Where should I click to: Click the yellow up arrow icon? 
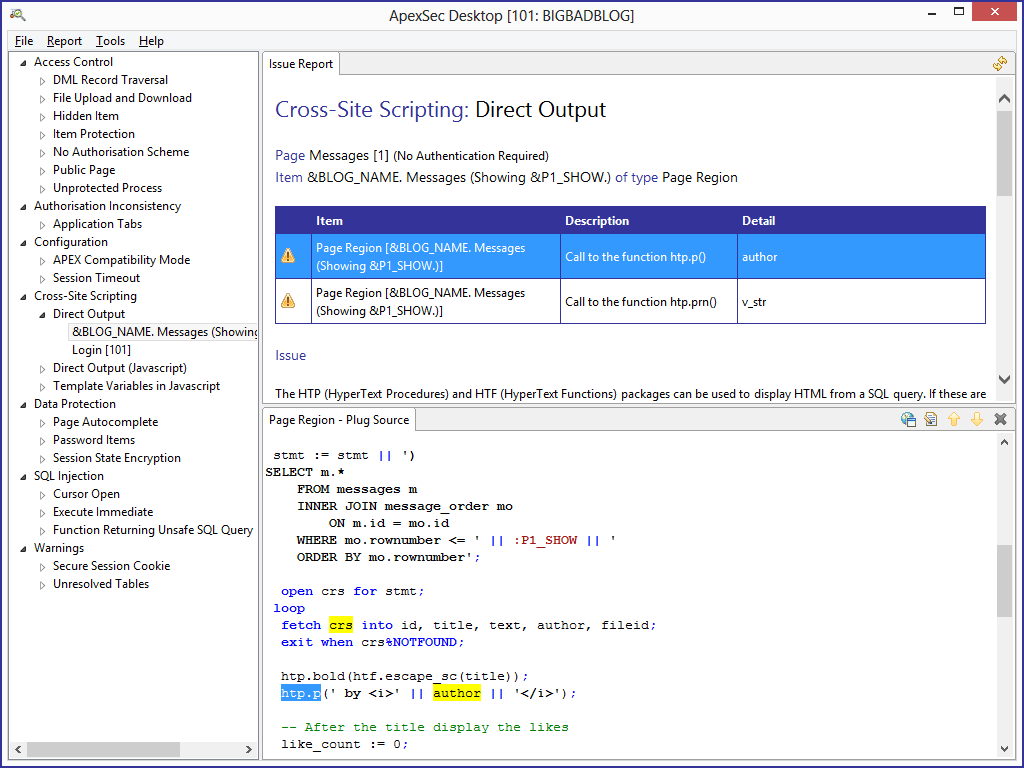(954, 420)
